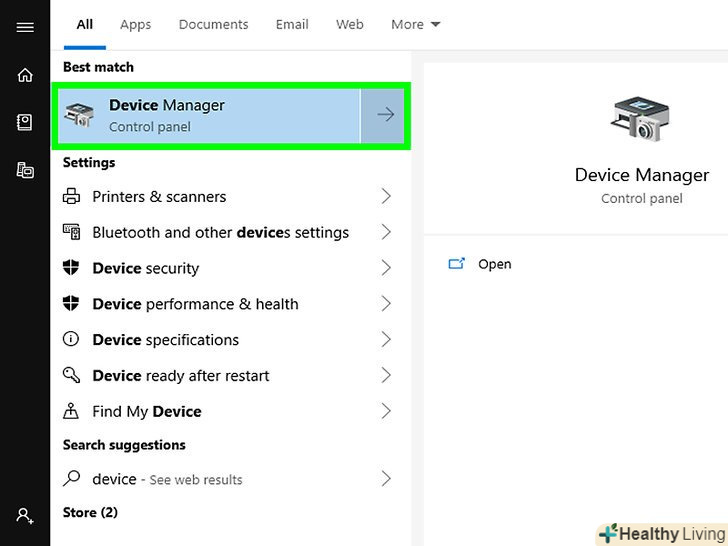Image resolution: width=728 pixels, height=546 pixels.
Task: Click the info icon beside Device specifications
Action: coord(71,339)
